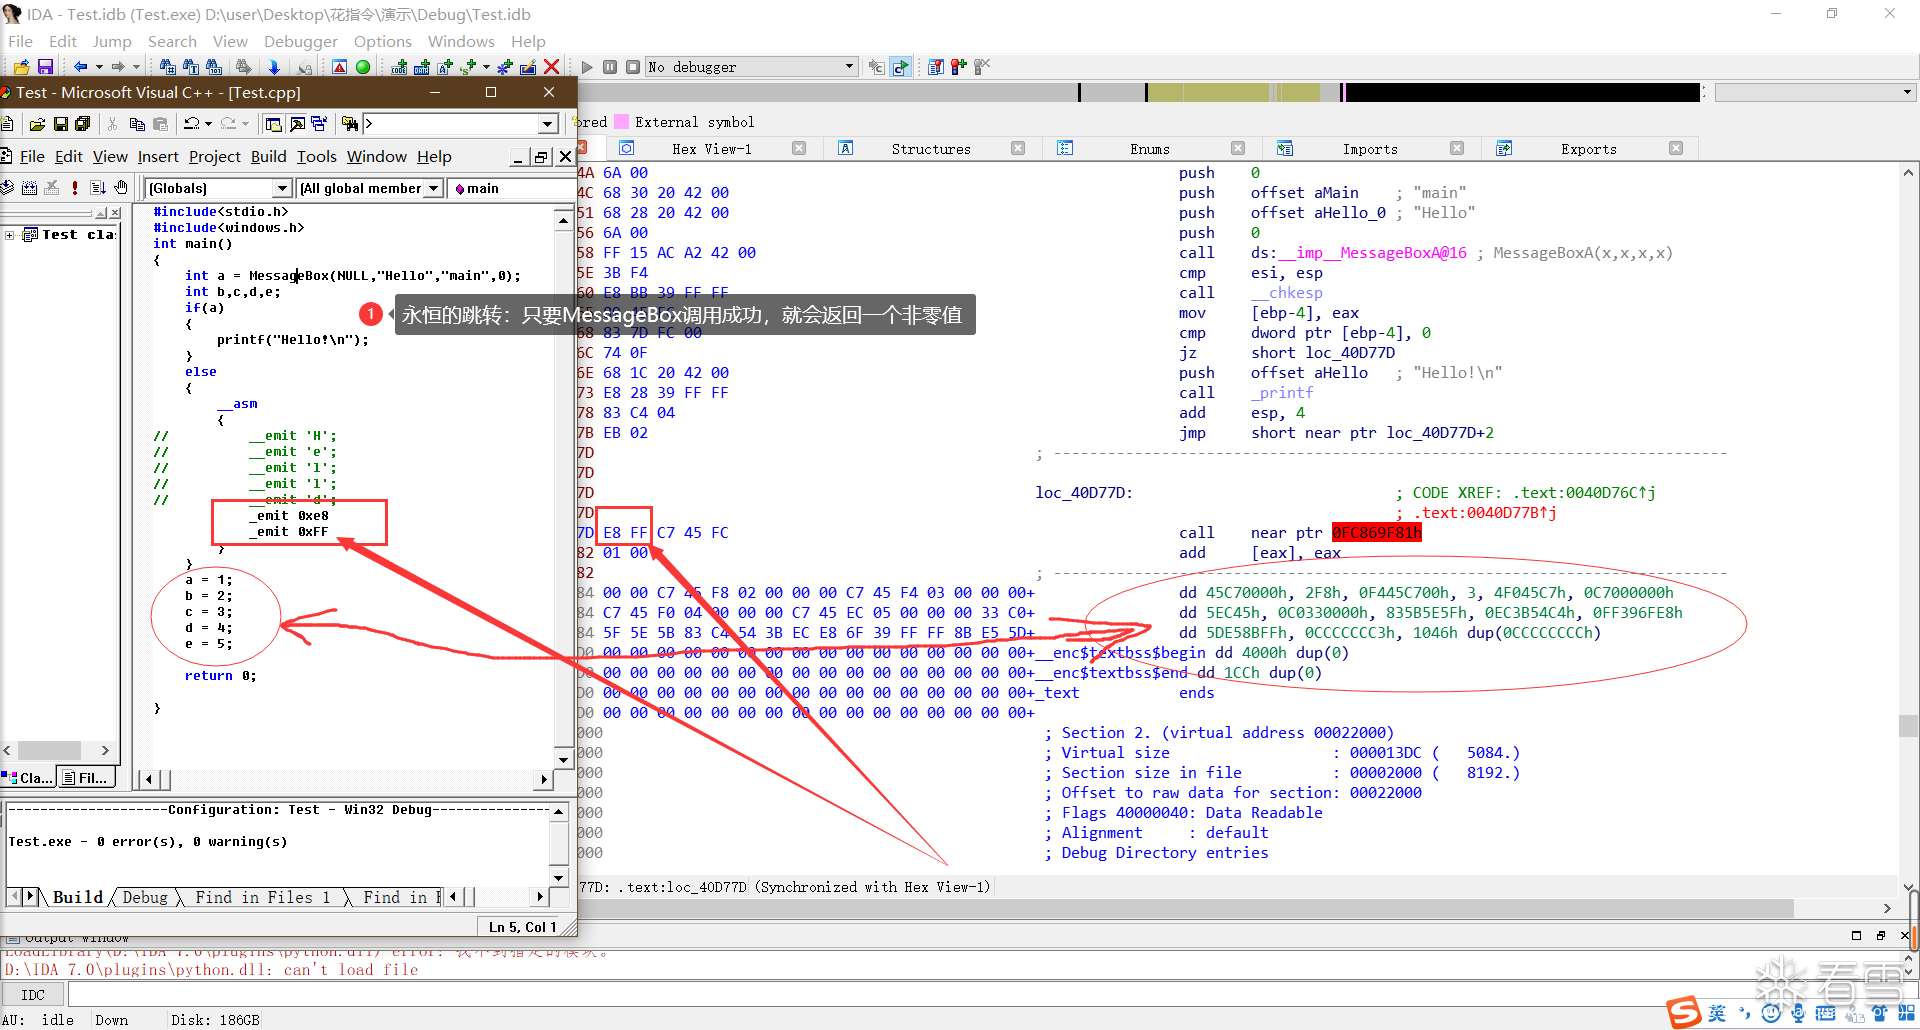Image resolution: width=1920 pixels, height=1030 pixels.
Task: Click the Visual C++ Save All icon
Action: (x=83, y=124)
